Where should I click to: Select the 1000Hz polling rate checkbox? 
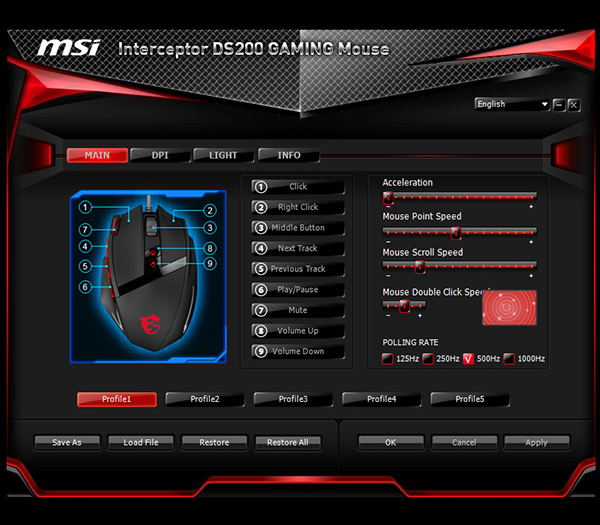[x=509, y=359]
